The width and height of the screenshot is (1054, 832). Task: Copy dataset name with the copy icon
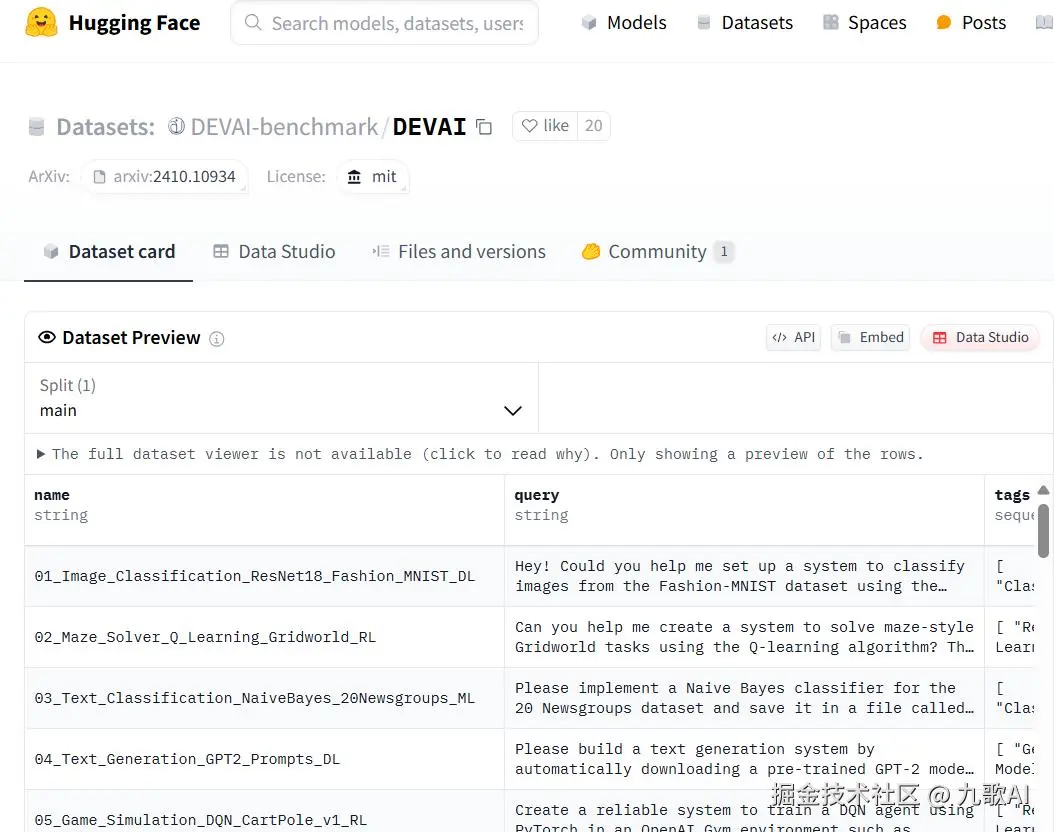pyautogui.click(x=484, y=126)
